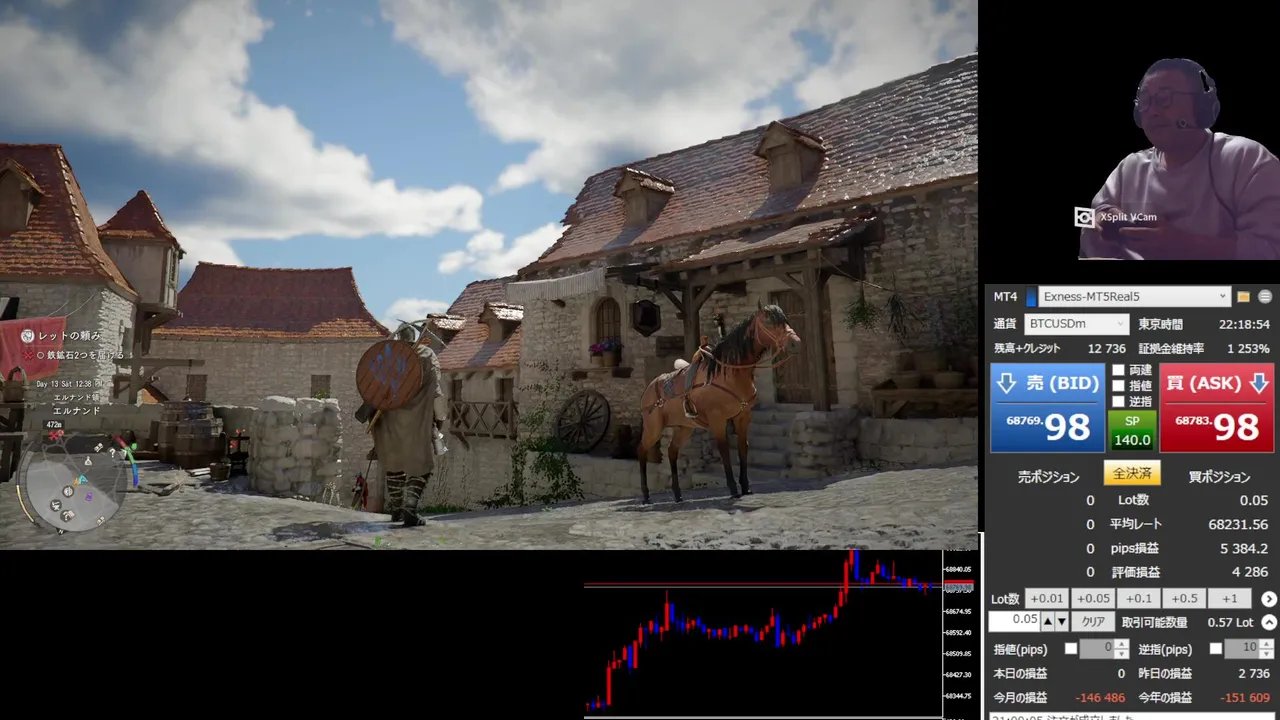Open the round hamburger menu icon
Screen dimensions: 1280x720
tap(1265, 297)
